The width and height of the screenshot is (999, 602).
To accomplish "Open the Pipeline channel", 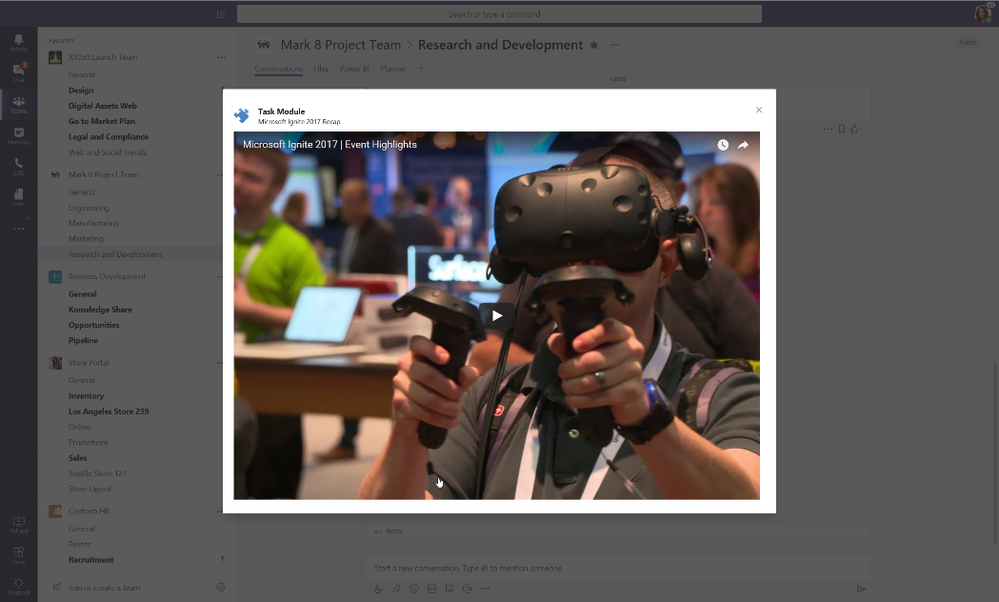I will (x=83, y=341).
